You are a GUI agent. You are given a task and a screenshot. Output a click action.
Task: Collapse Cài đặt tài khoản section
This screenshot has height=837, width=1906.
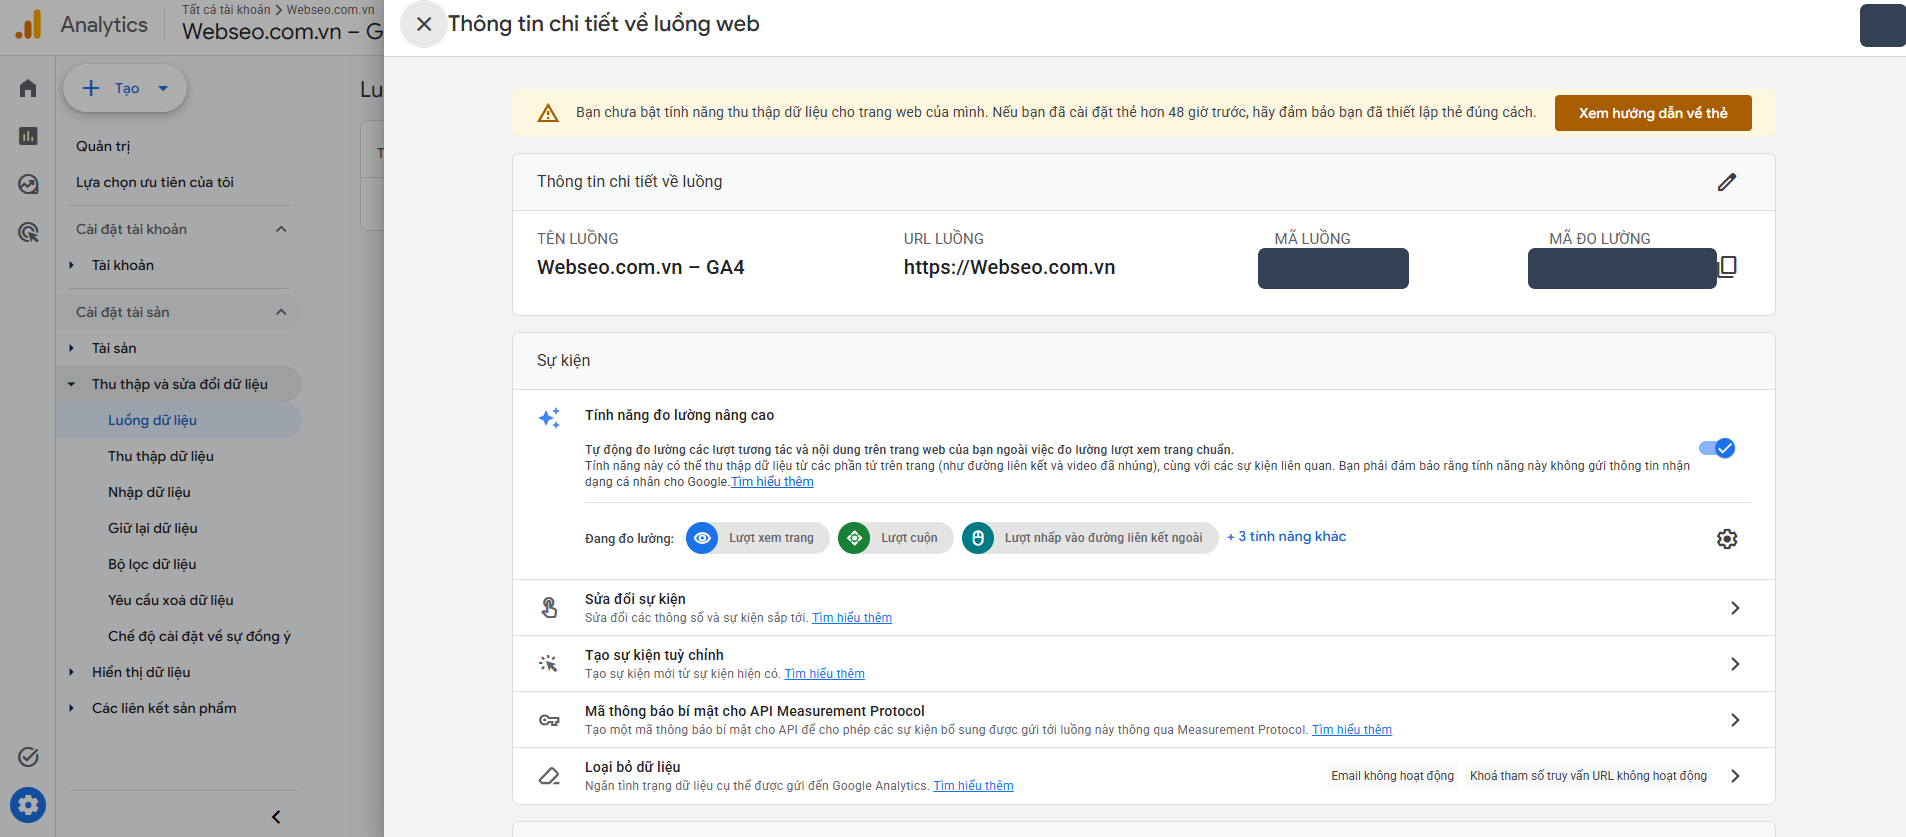click(x=281, y=229)
